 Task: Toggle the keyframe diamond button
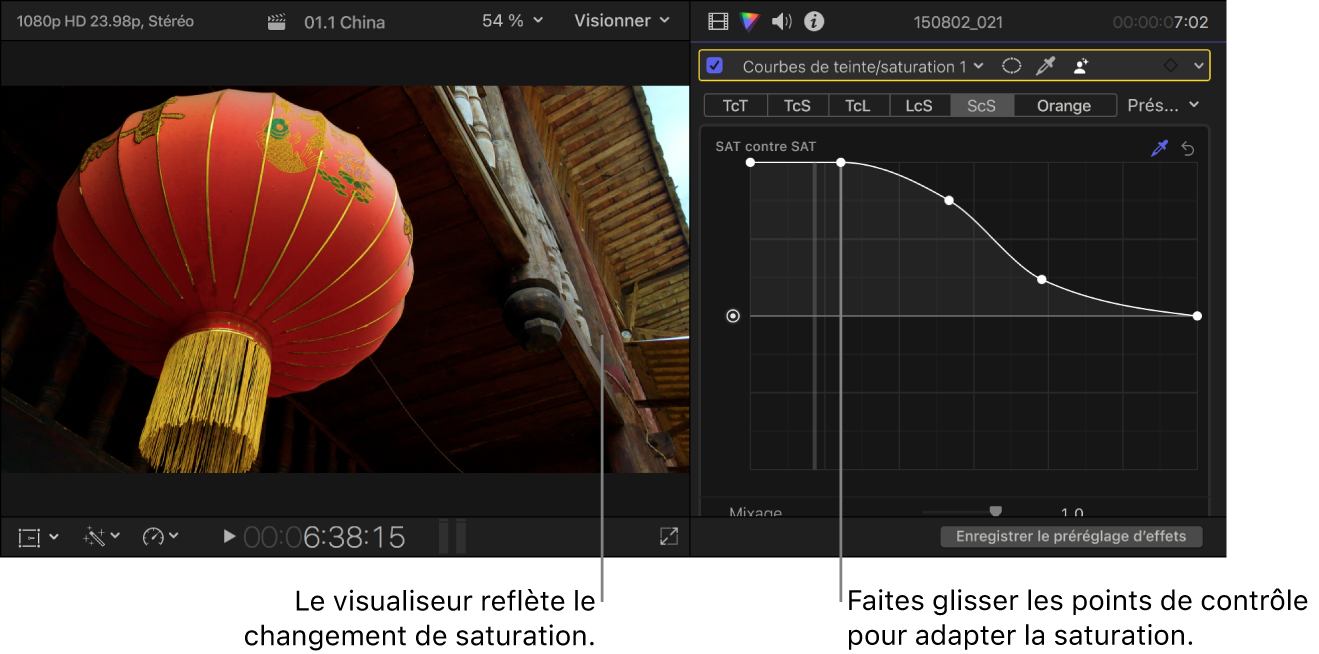point(1170,66)
